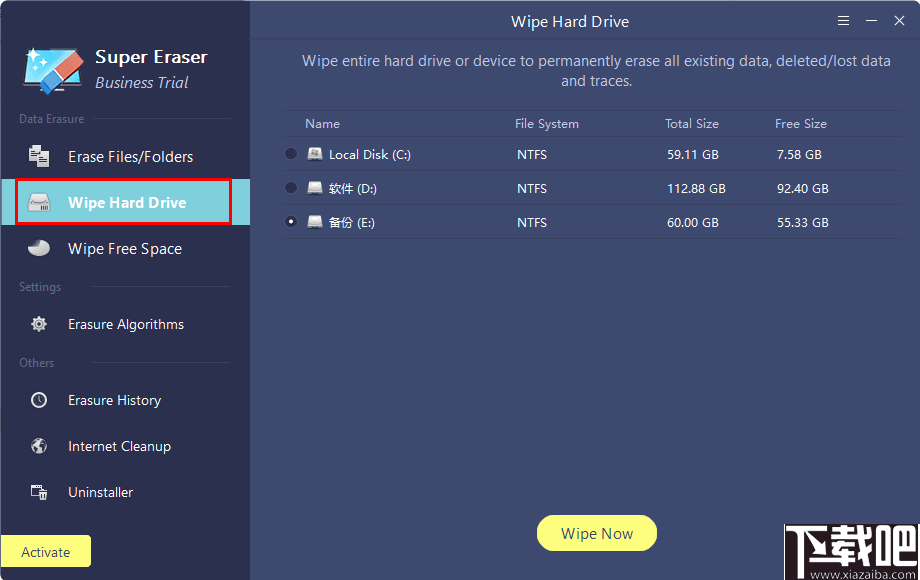This screenshot has height=580, width=920.
Task: Click NTFS in the Local Disk (C:) row
Action: [532, 155]
